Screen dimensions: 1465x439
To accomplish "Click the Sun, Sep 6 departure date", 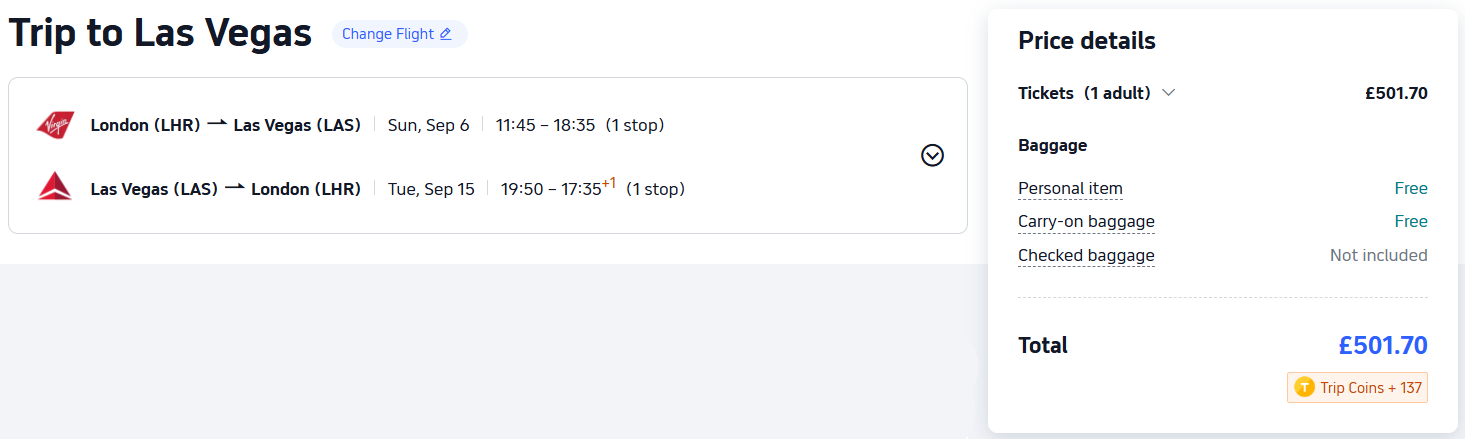I will [428, 125].
